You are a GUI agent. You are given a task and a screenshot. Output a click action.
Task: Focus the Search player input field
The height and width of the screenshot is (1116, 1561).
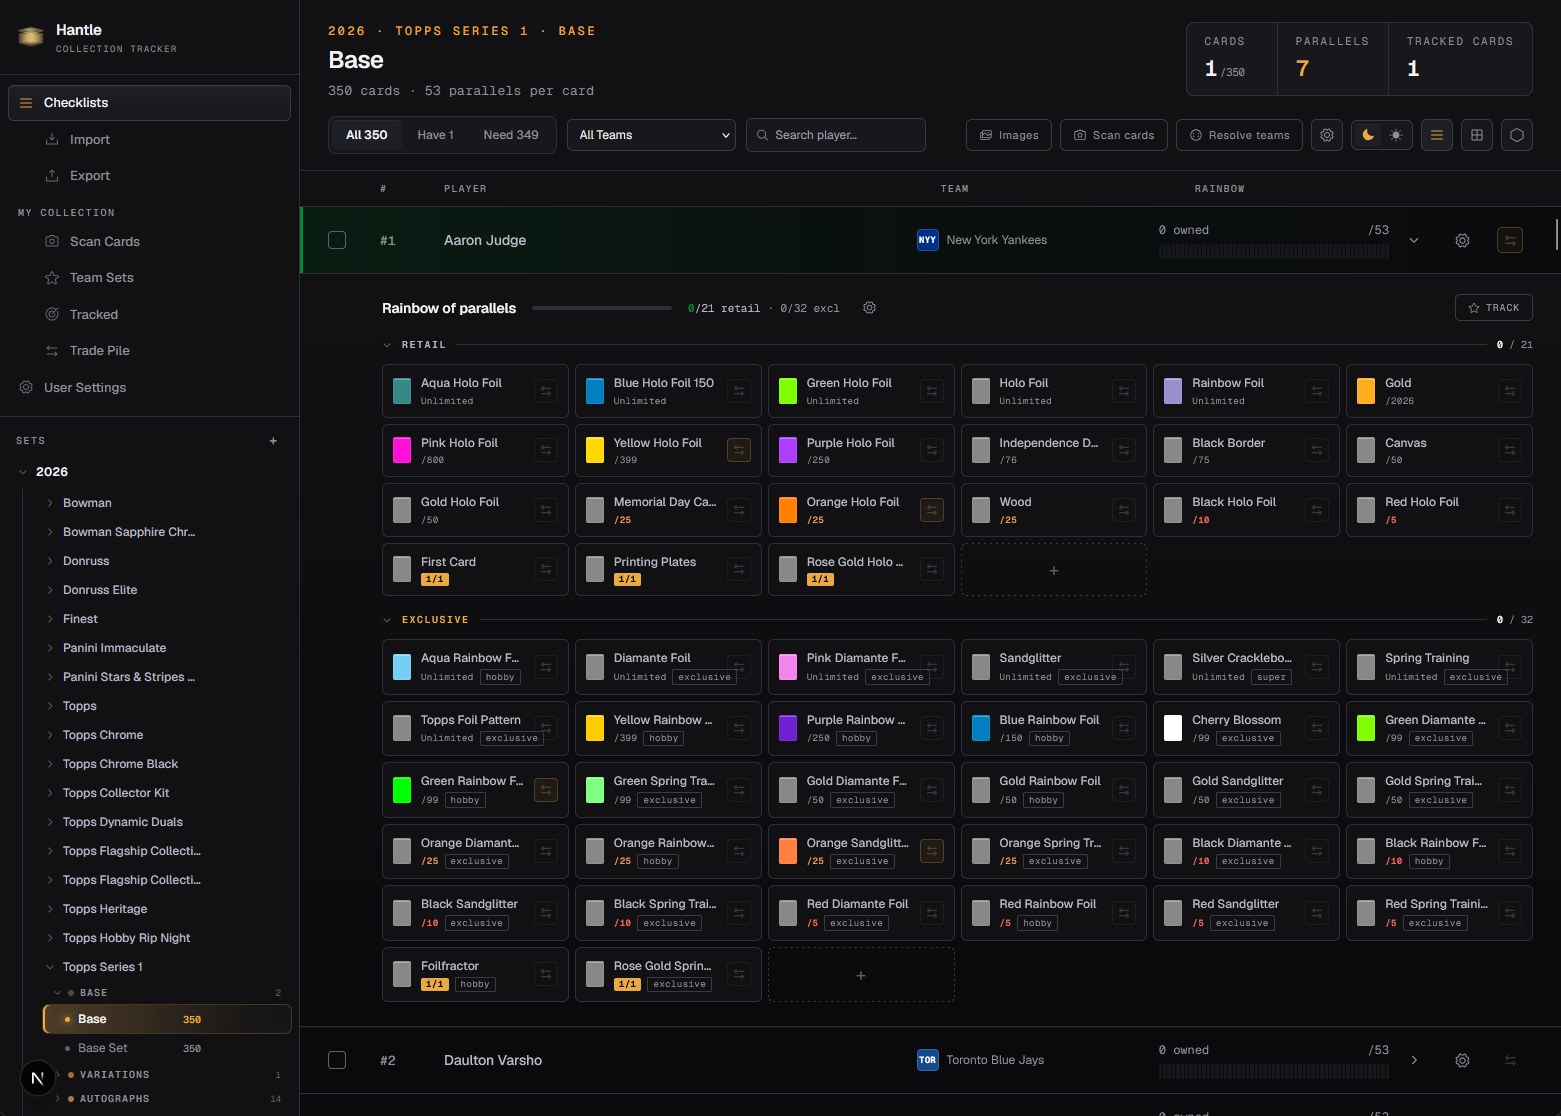[836, 135]
